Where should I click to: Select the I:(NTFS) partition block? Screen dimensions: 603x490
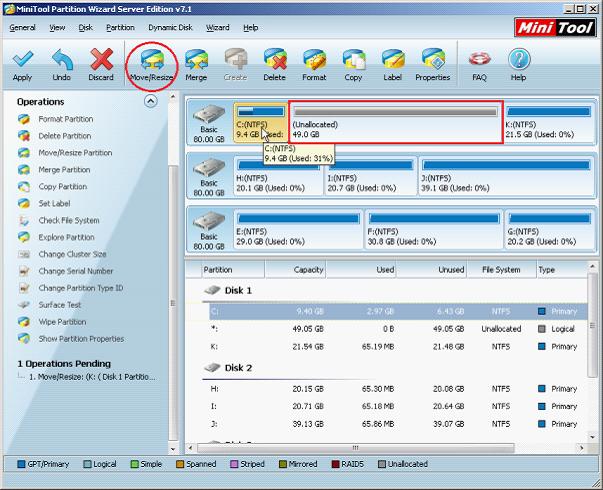click(371, 176)
